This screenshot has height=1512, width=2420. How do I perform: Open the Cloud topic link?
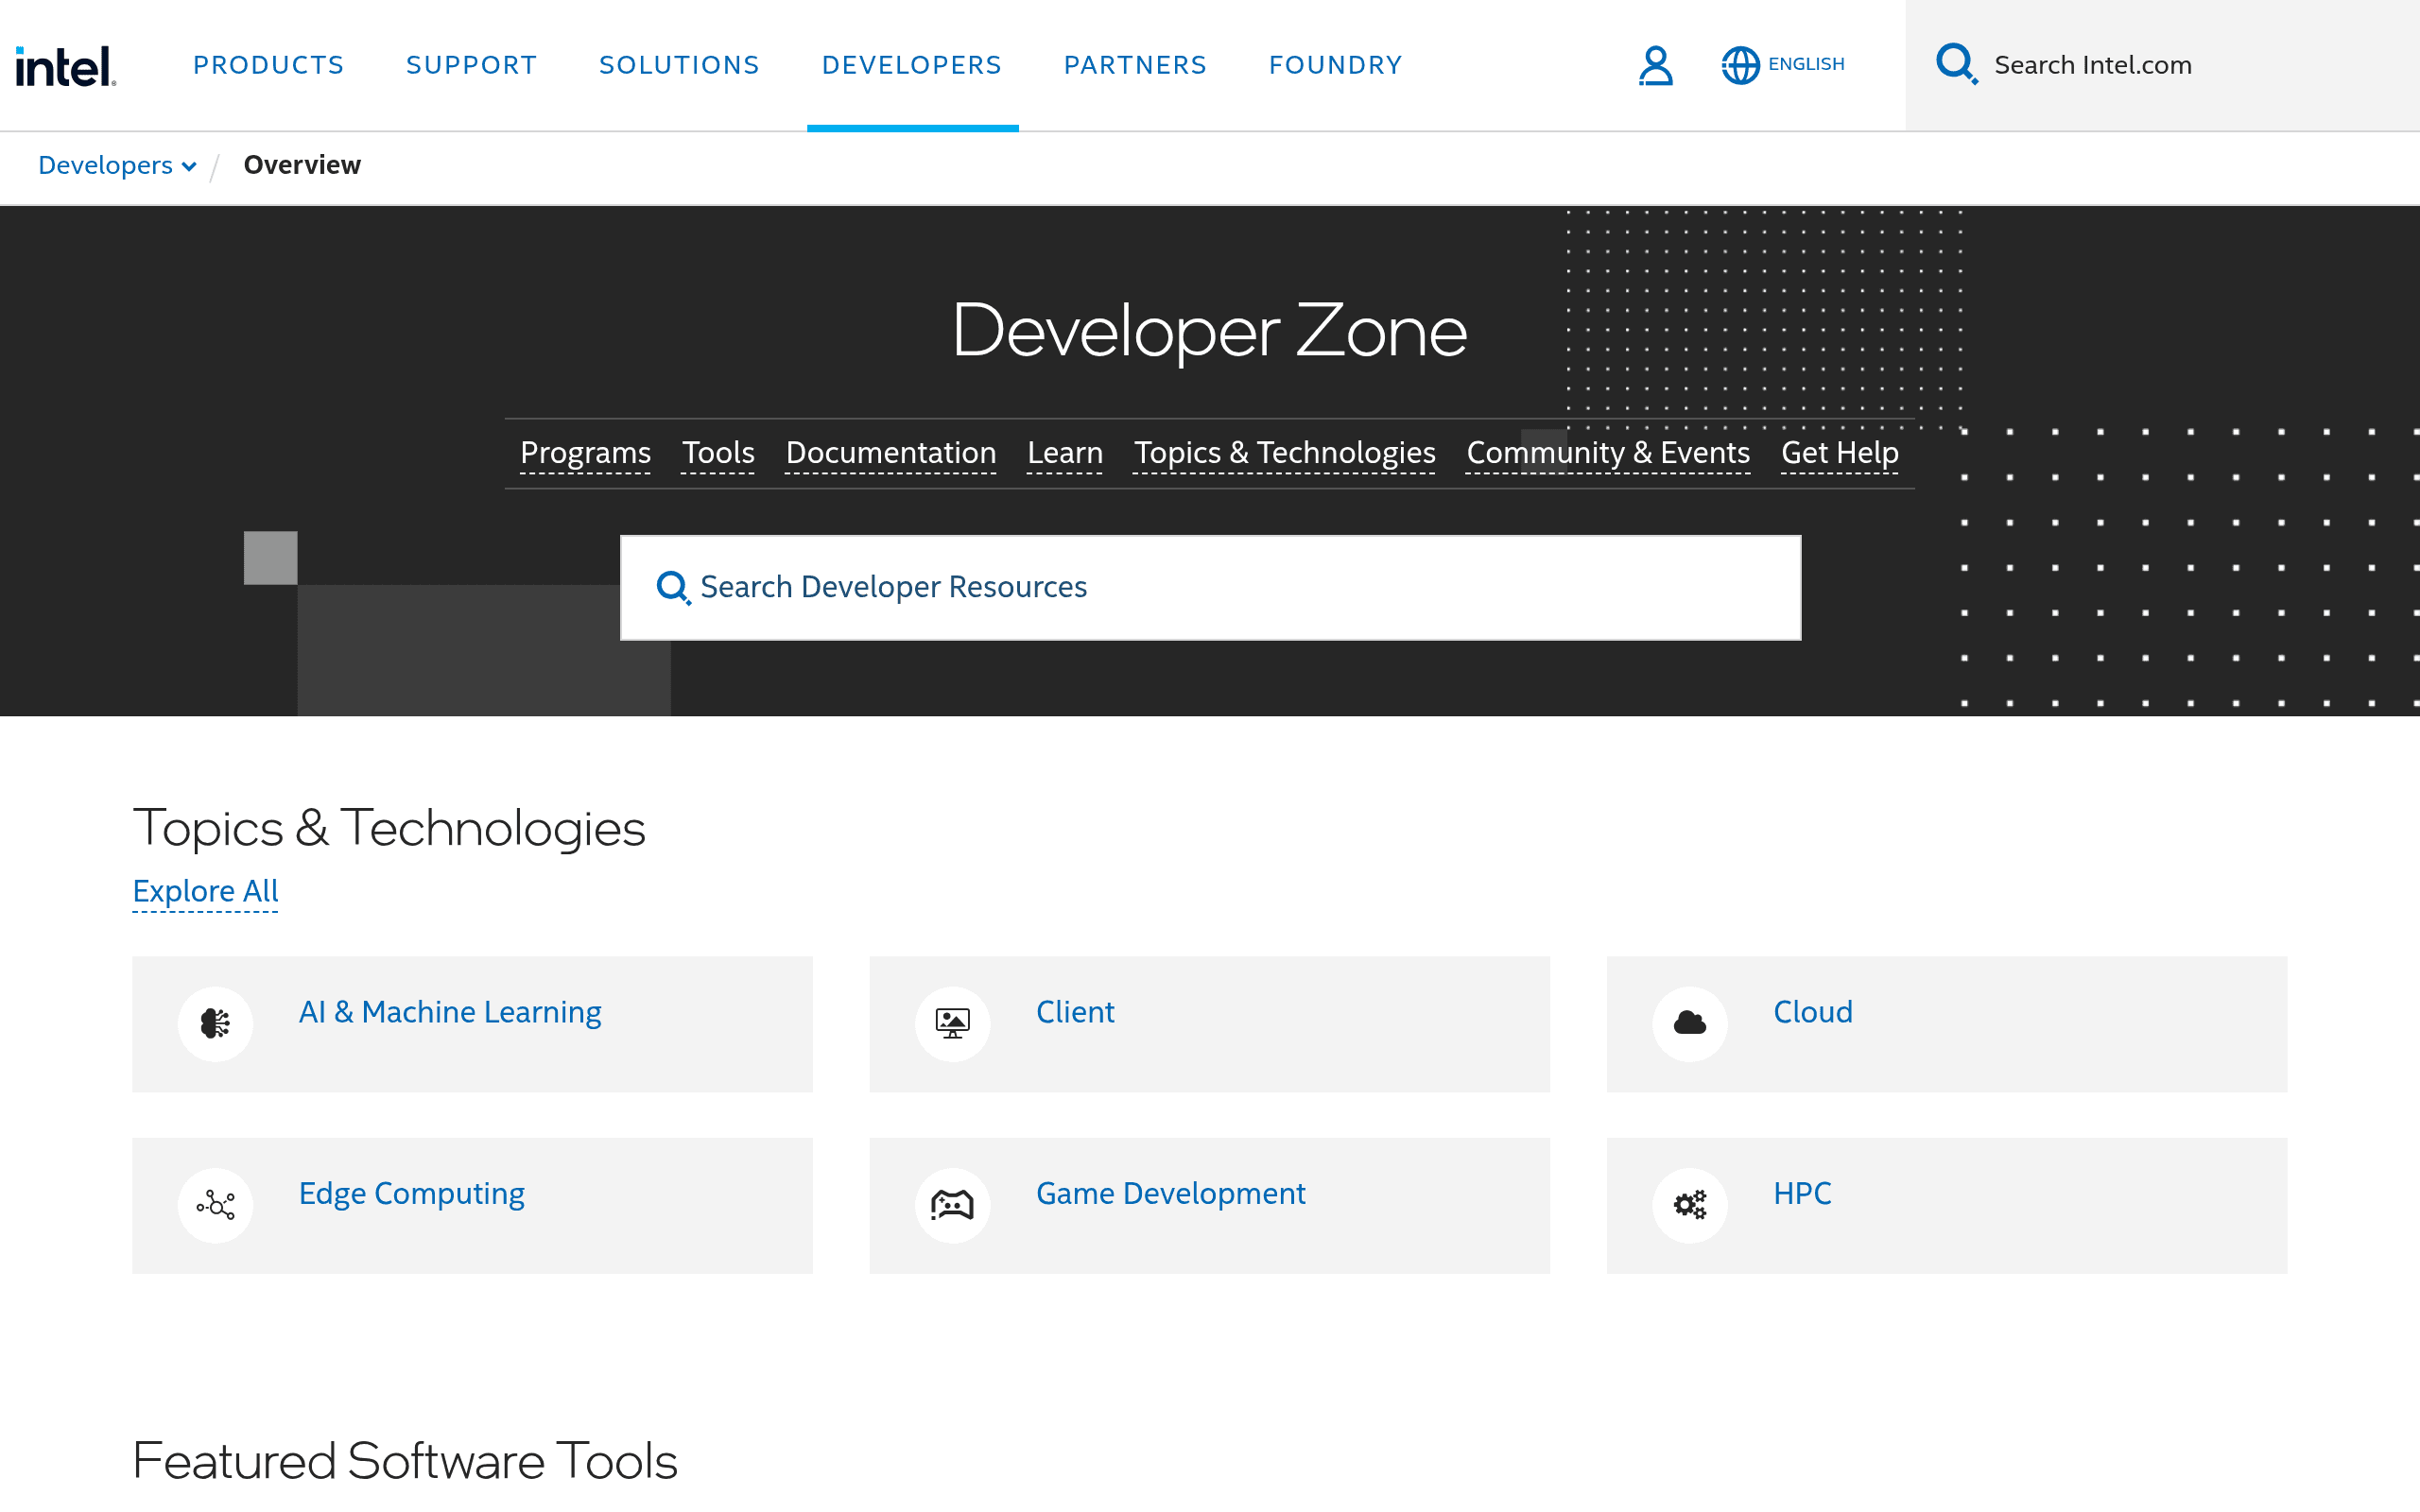click(x=1812, y=1012)
